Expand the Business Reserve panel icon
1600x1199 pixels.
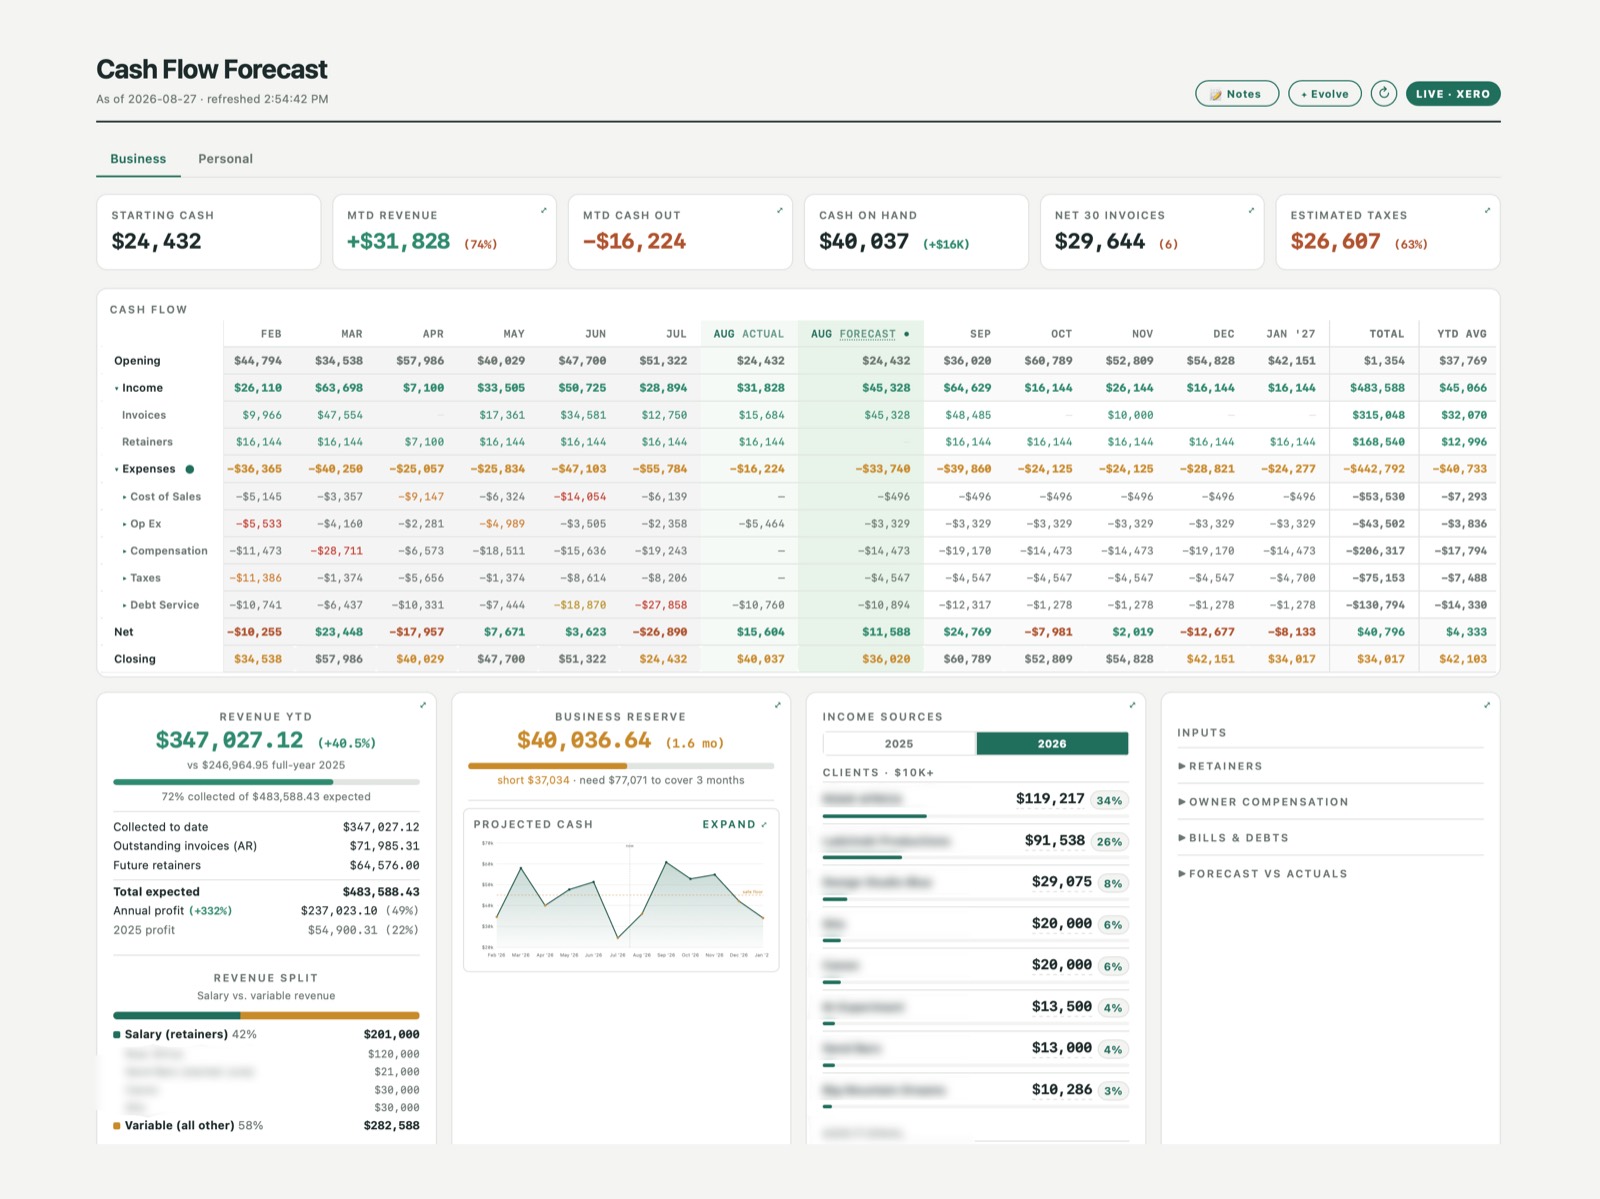click(777, 705)
